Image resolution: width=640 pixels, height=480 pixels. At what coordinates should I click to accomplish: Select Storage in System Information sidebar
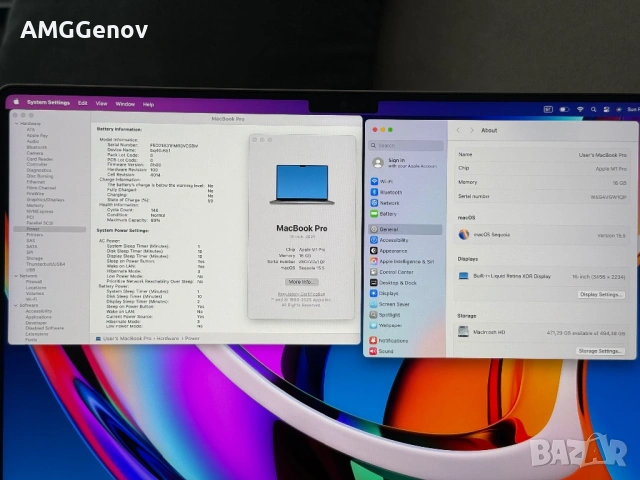[34, 258]
